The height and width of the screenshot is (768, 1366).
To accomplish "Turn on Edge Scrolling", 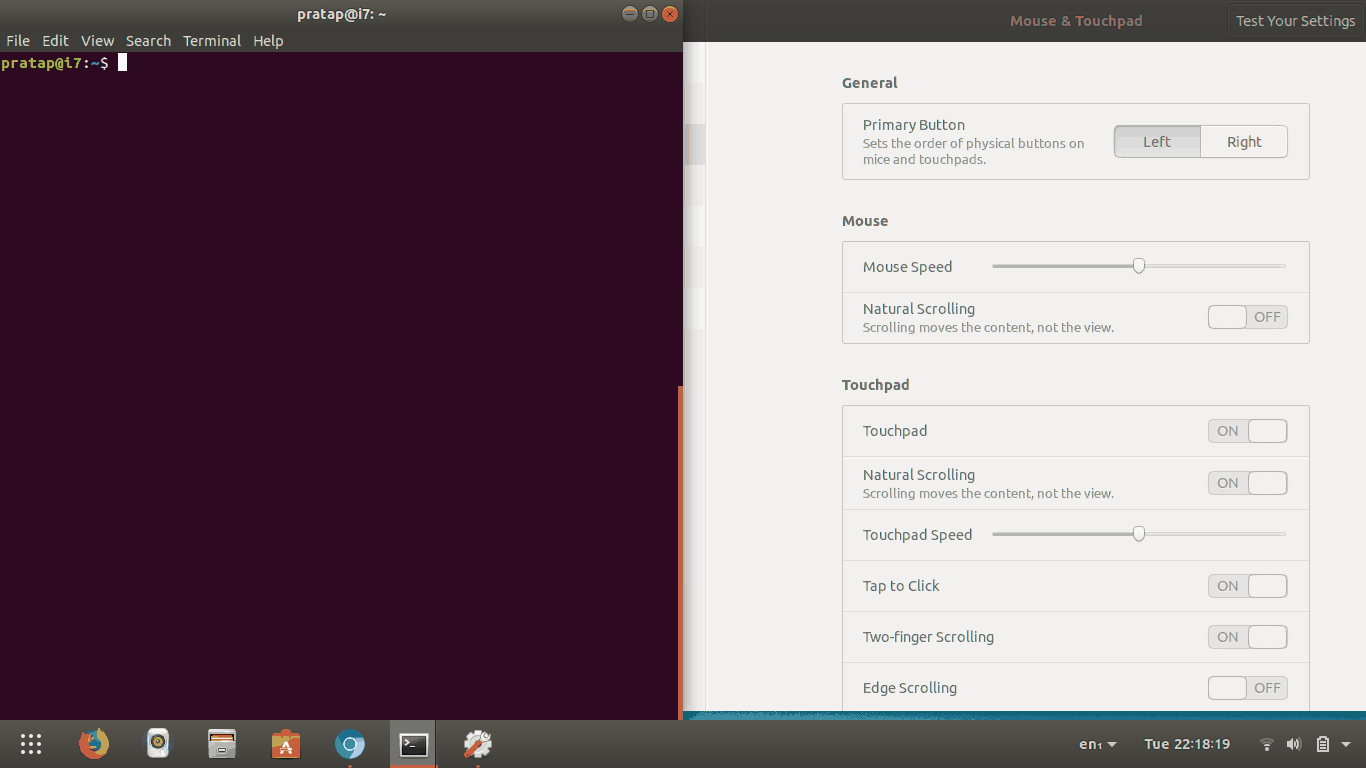I will pos(1247,688).
